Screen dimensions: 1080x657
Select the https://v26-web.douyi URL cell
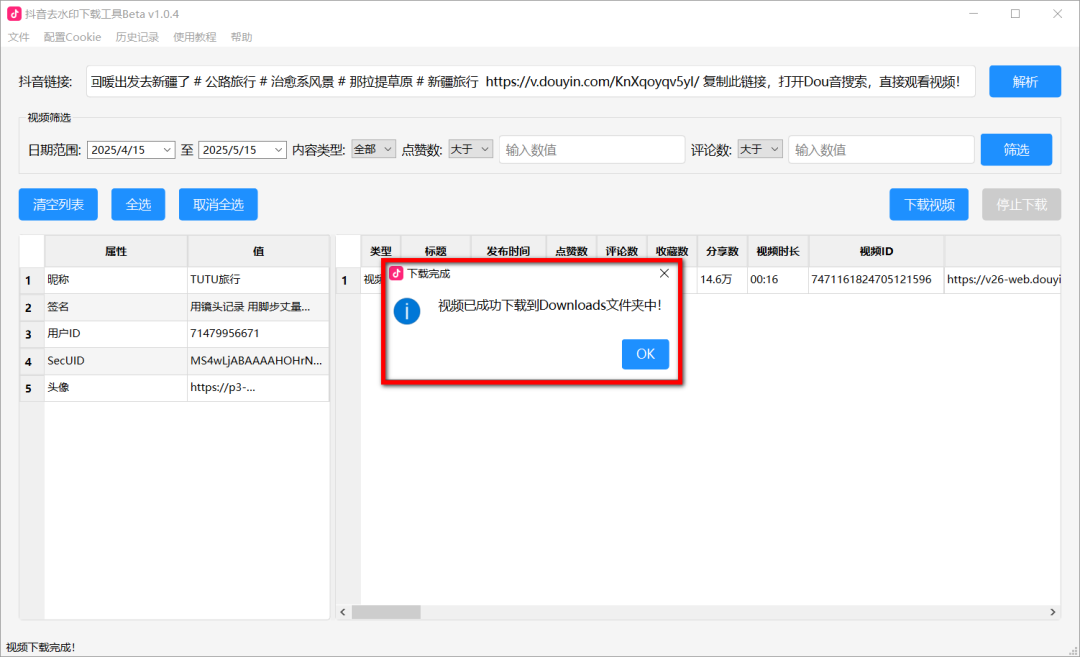[x=1002, y=280]
